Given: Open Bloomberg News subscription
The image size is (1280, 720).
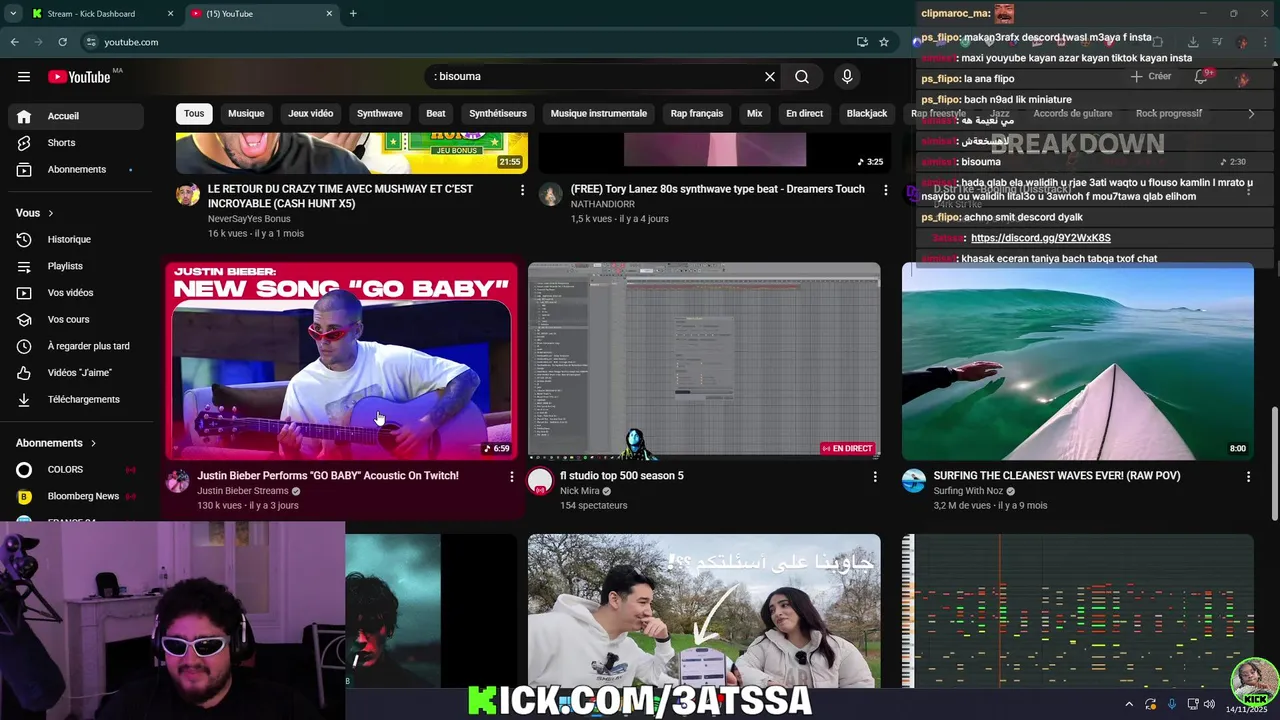Looking at the screenshot, I should 76,496.
